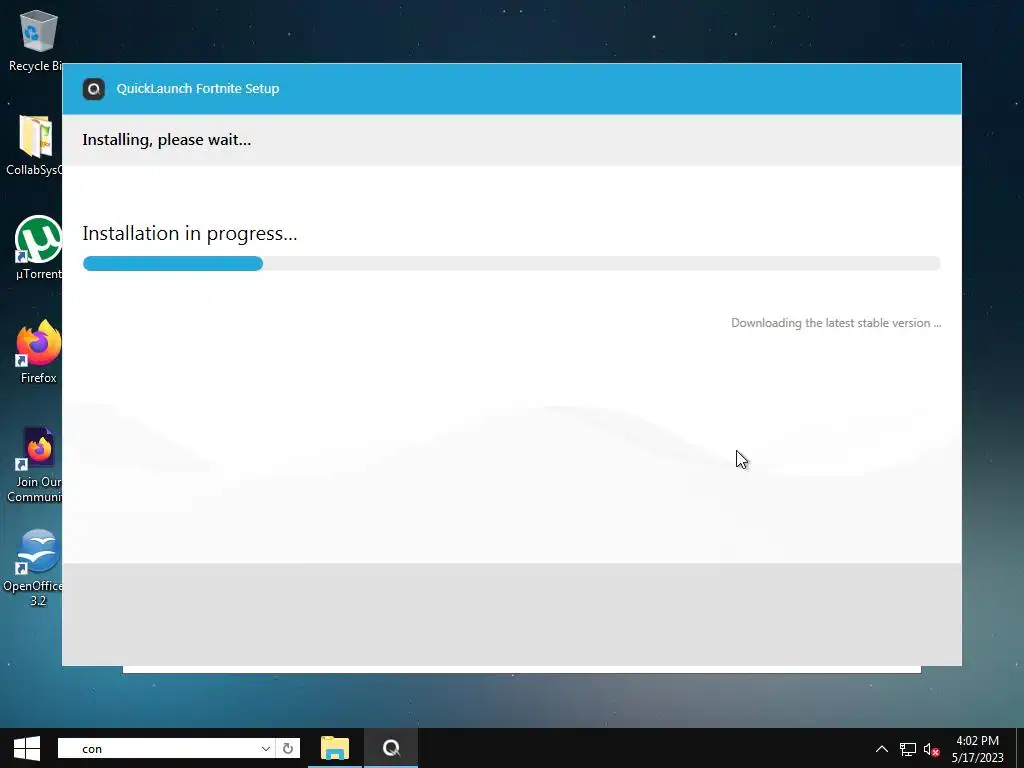Viewport: 1024px width, 768px height.
Task: Select the Firefox desktop shortcut
Action: click(38, 351)
